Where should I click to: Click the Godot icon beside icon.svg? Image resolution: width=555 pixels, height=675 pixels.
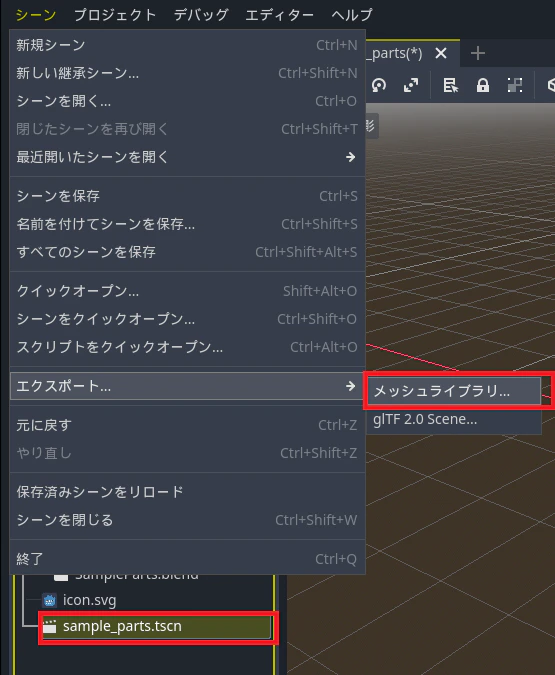tap(50, 600)
